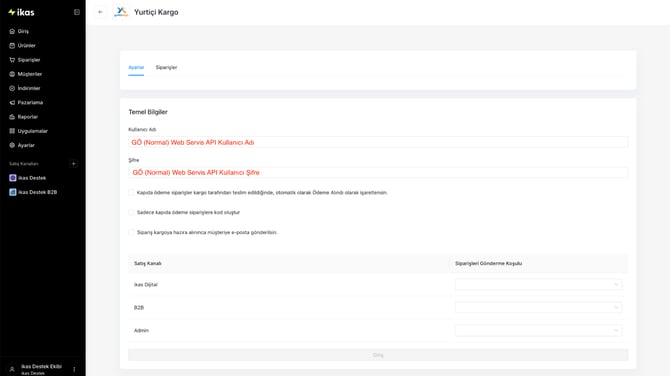Viewport: 670px width, 376px height.
Task: Focus the Kullanıcı Adı input field
Action: pos(378,142)
